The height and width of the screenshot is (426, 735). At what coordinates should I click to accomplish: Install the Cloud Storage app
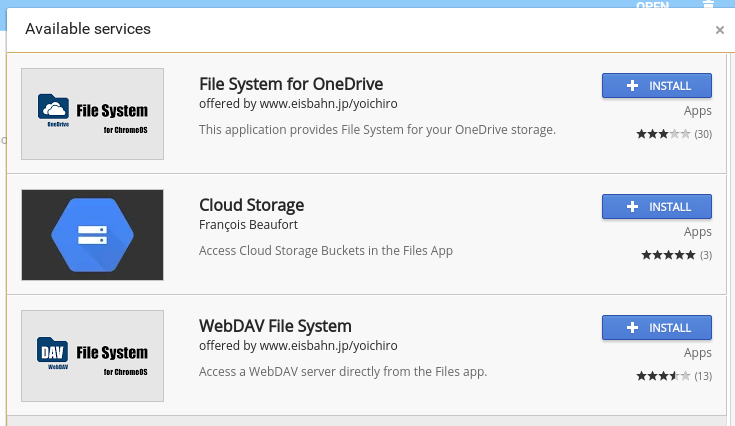(x=656, y=207)
